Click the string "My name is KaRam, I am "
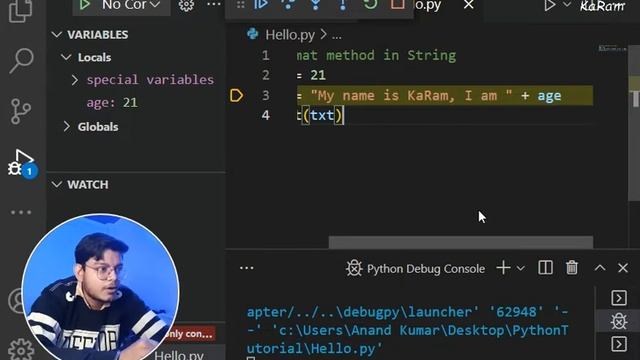640x360 pixels. coord(411,96)
